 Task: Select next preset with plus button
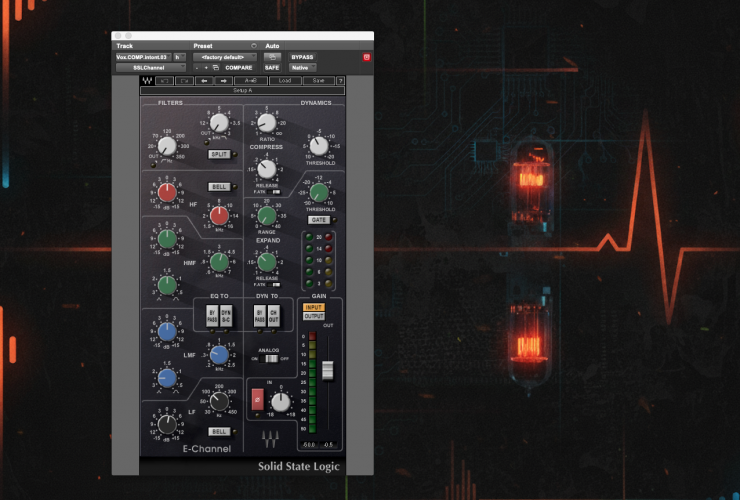(206, 68)
